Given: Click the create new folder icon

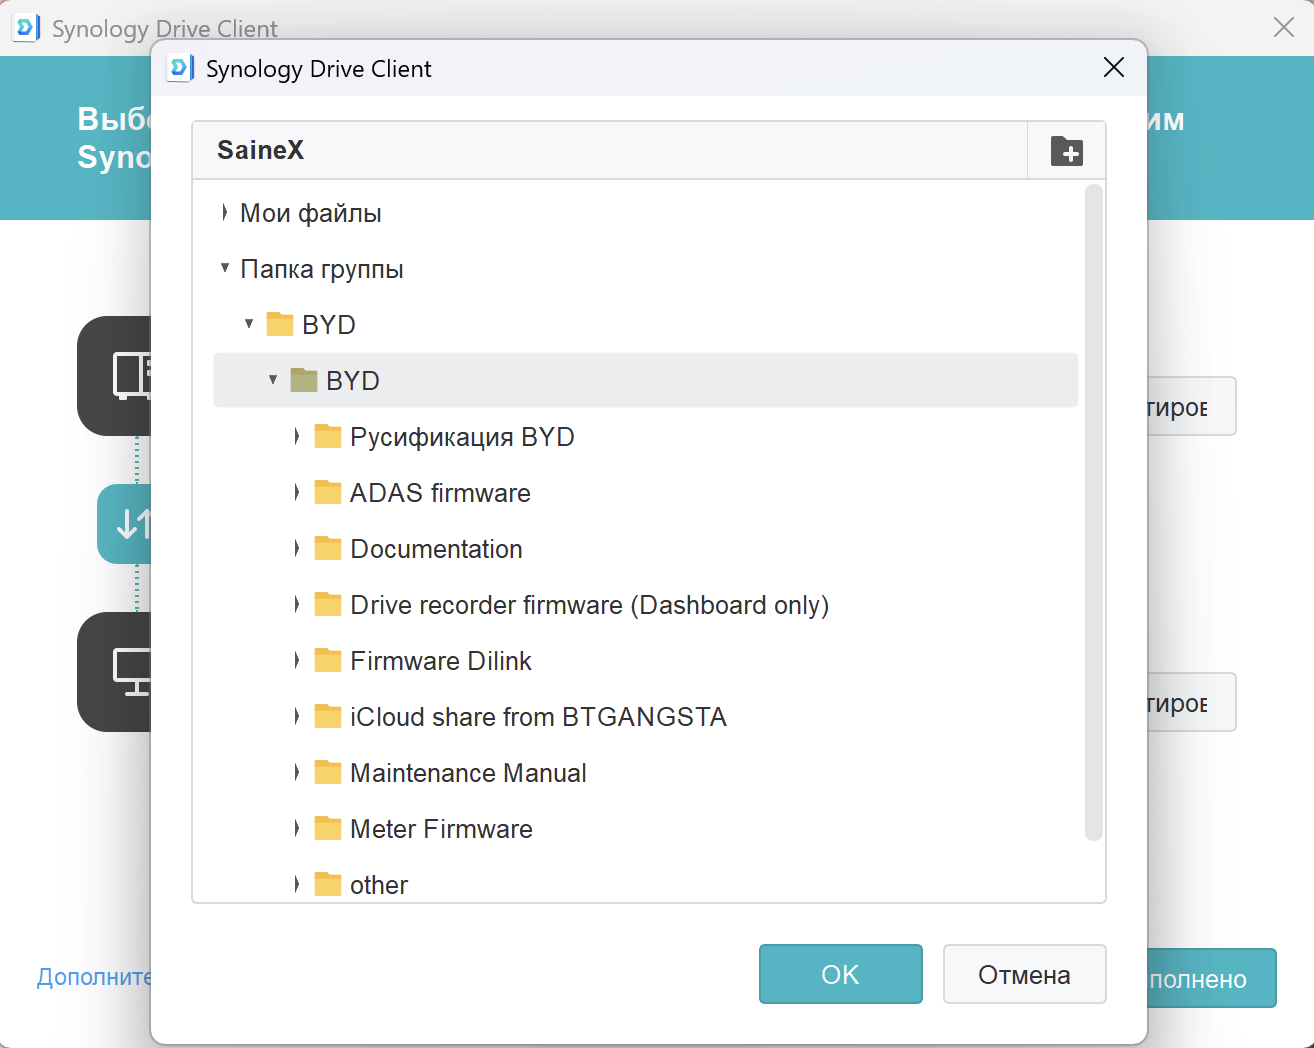Looking at the screenshot, I should 1066,151.
